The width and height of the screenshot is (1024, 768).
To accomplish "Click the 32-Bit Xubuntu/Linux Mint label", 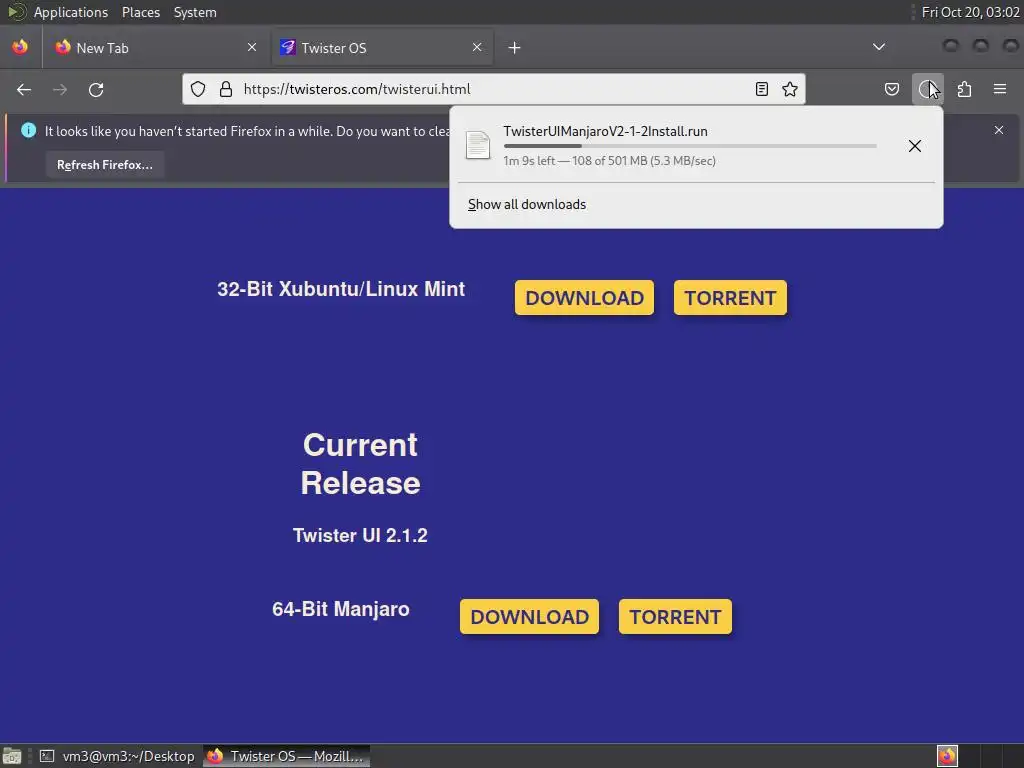I will point(341,289).
